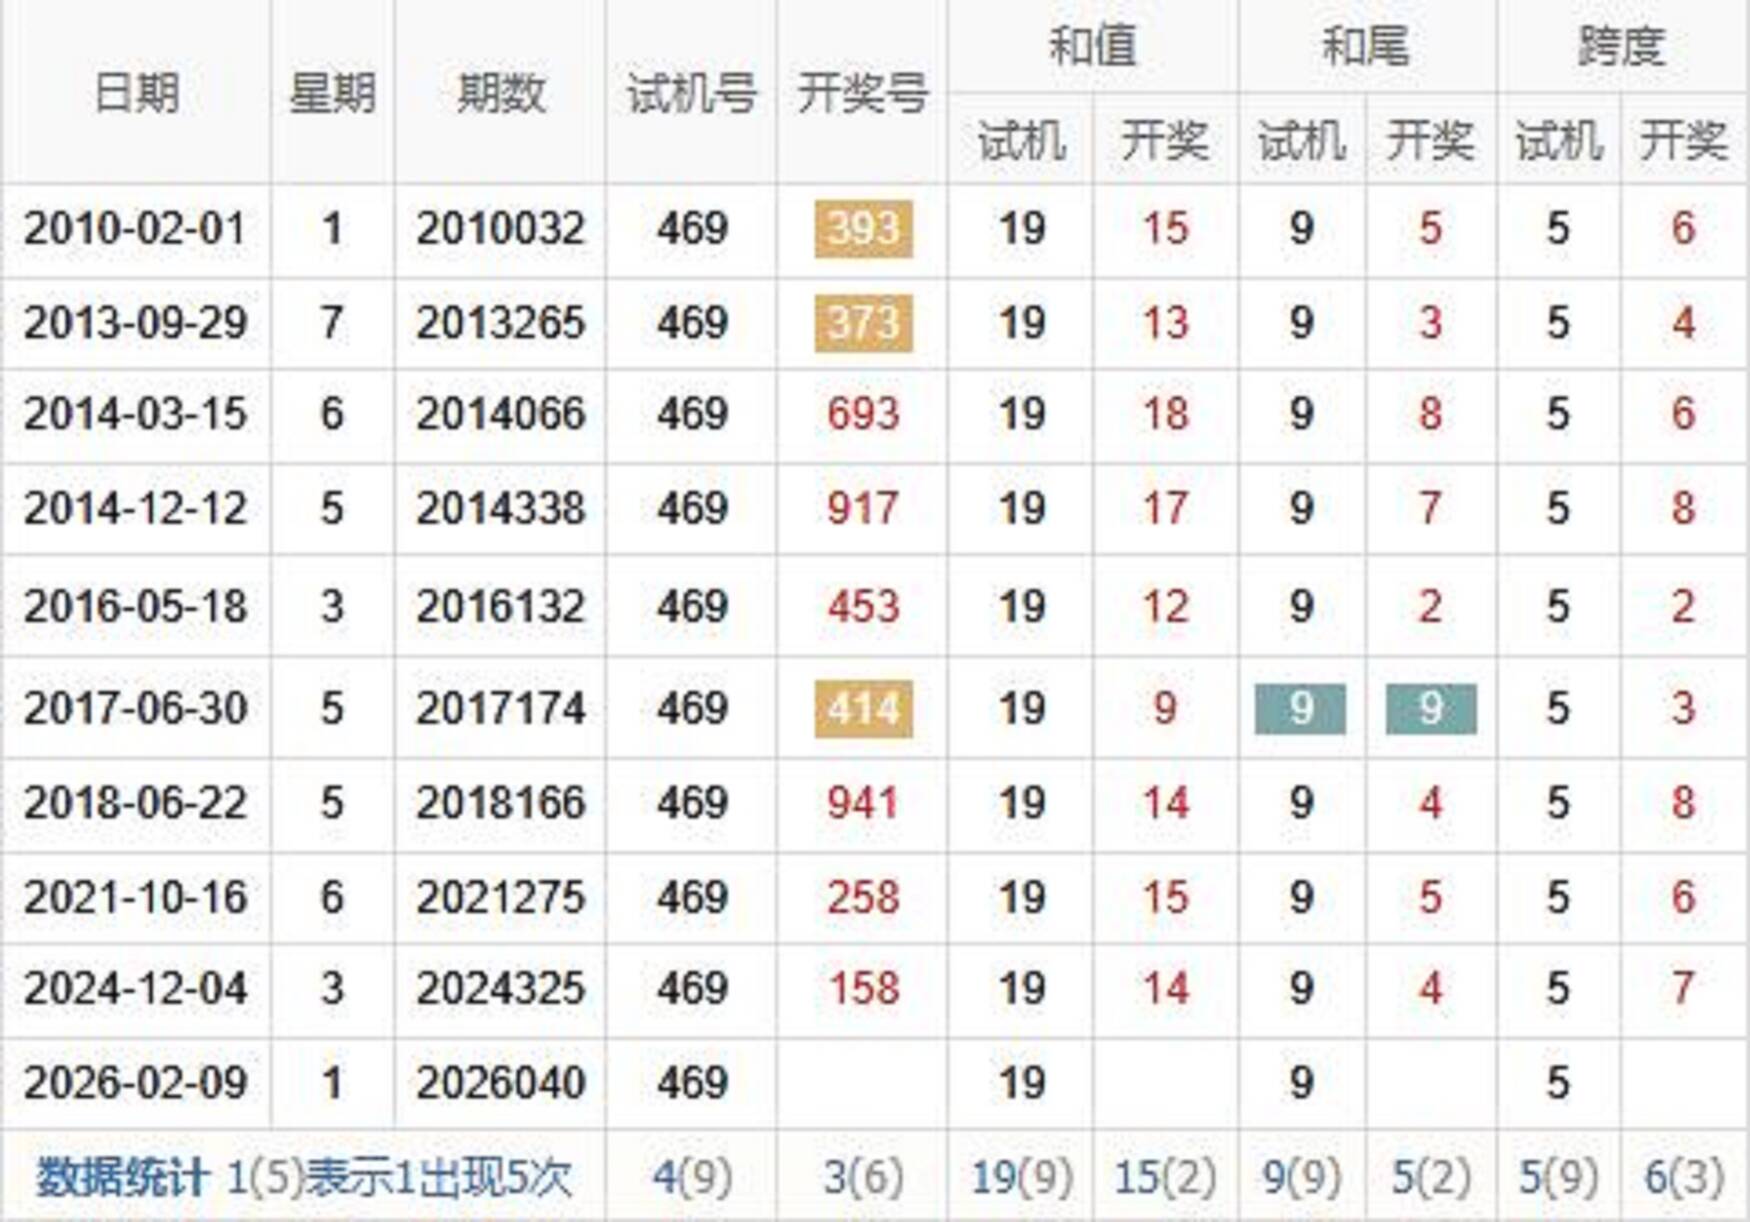This screenshot has width=1750, height=1222.
Task: Click the 19(9) statistic in bottom row
Action: click(1021, 1177)
